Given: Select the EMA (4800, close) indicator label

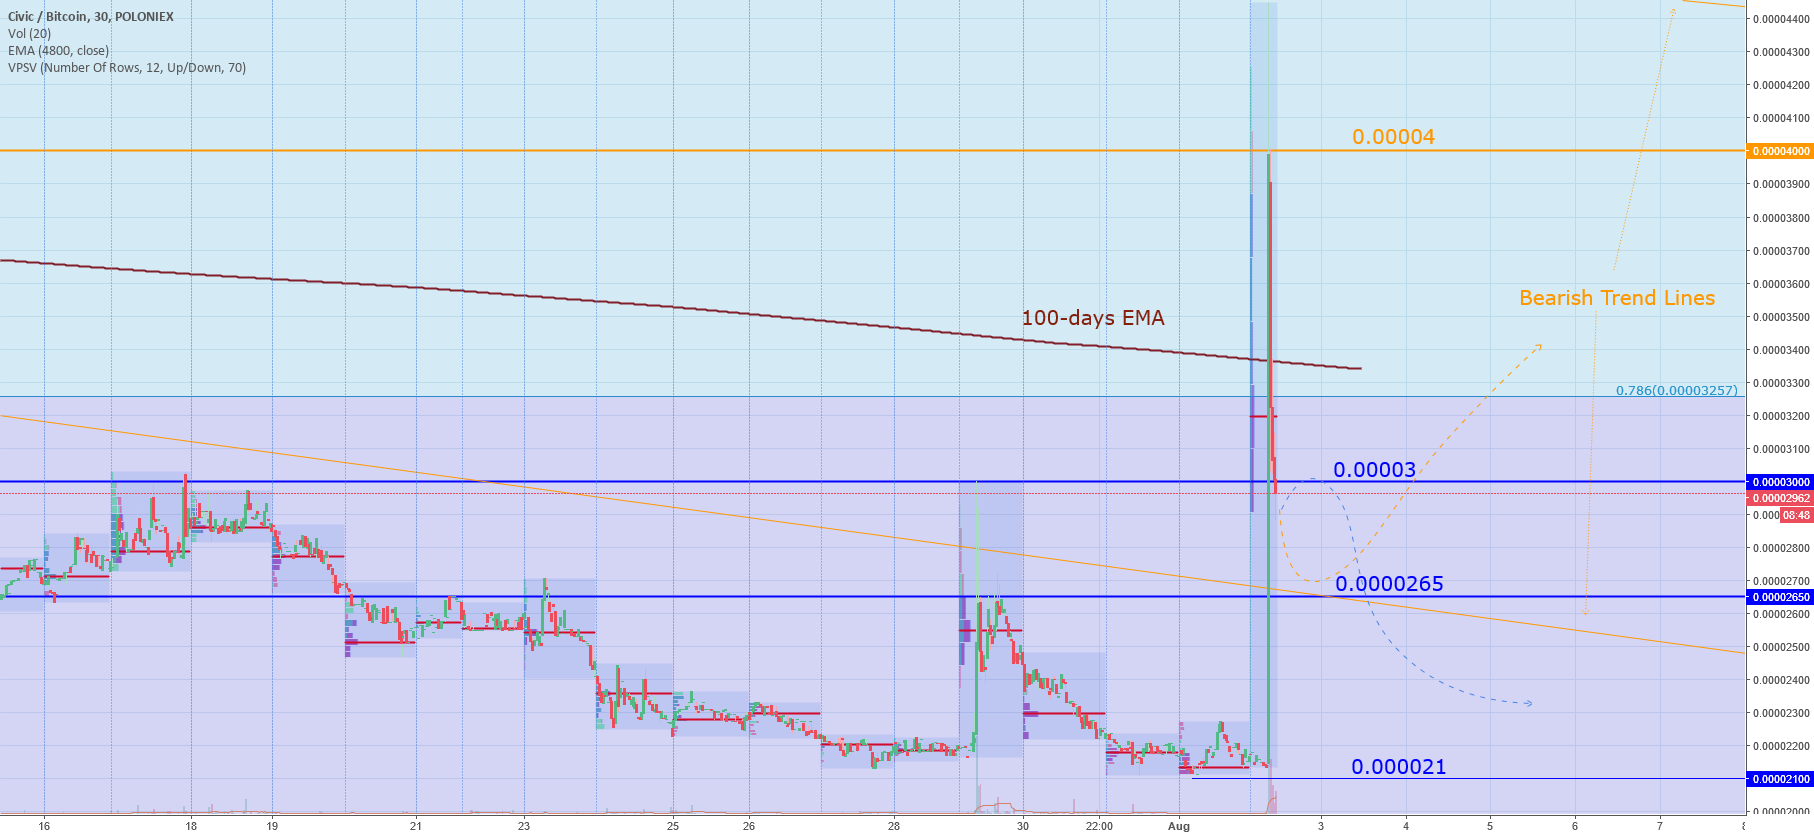Looking at the screenshot, I should click(59, 51).
